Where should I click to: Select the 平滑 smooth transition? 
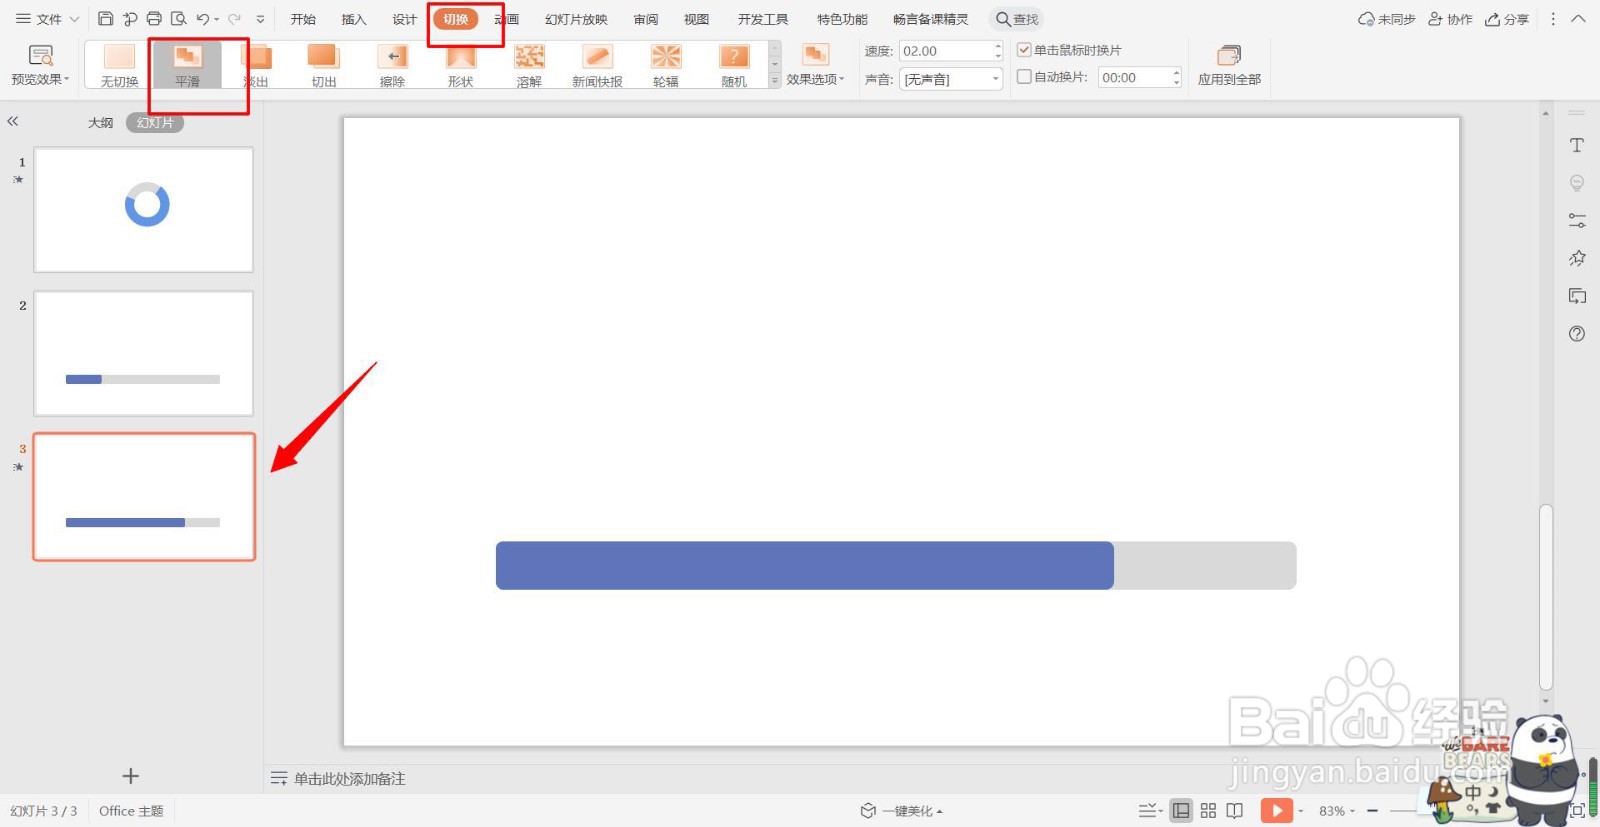pos(187,66)
